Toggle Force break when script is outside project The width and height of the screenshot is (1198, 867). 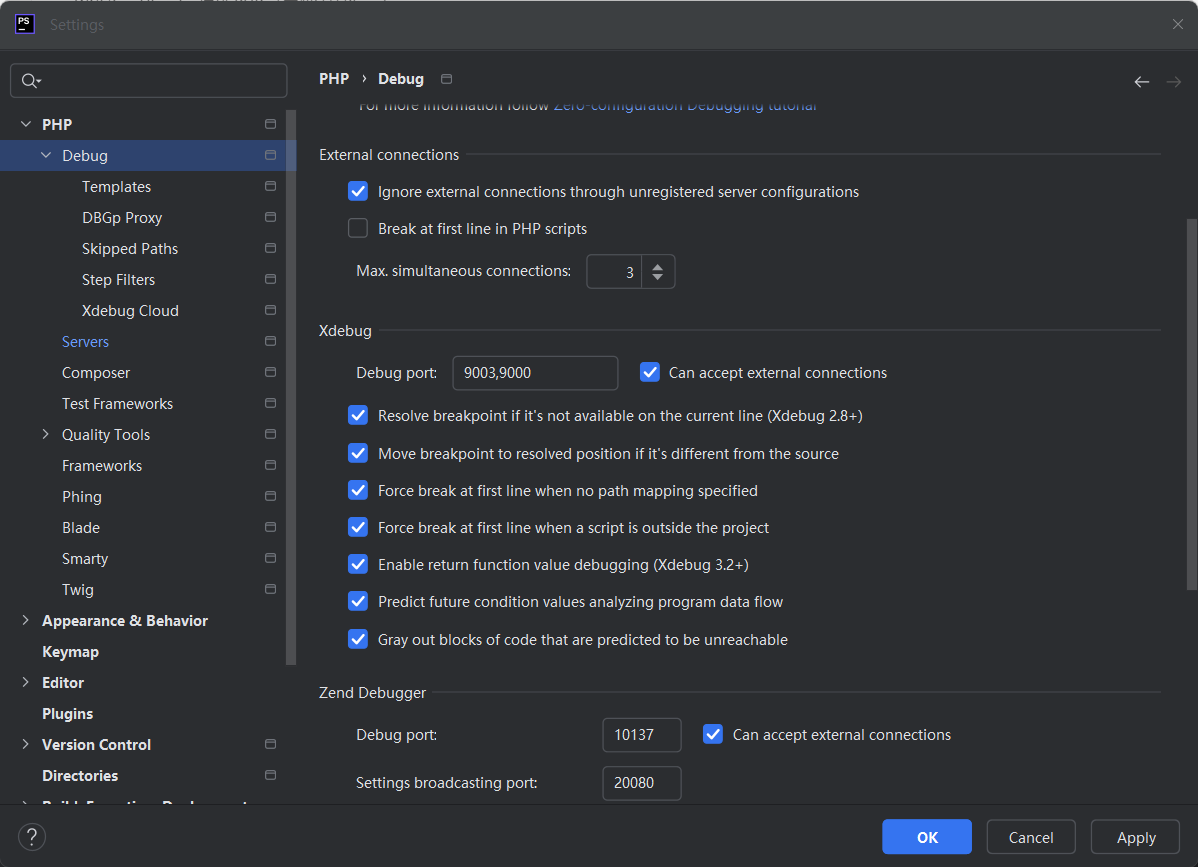(358, 527)
